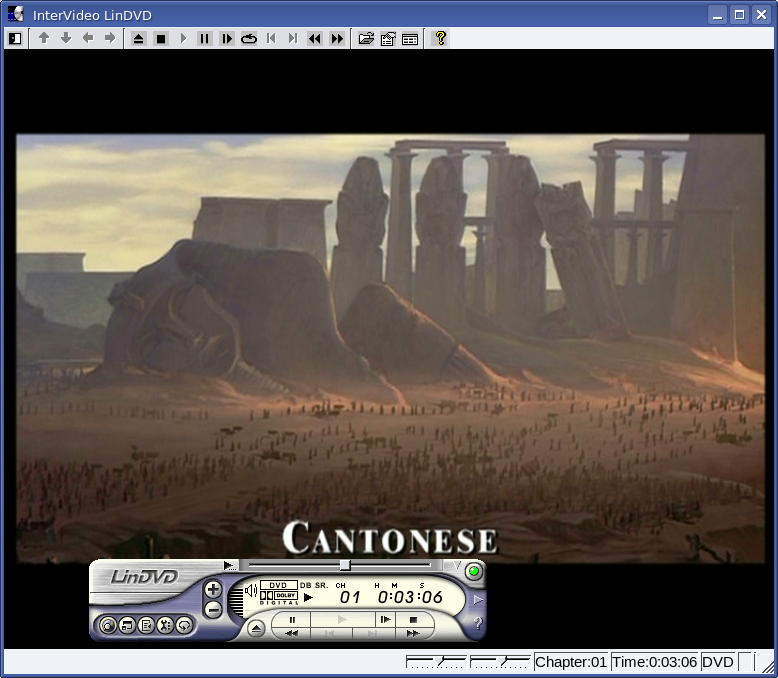Click the right arrow navigation button in toolbar
This screenshot has width=778, height=678.
110,38
